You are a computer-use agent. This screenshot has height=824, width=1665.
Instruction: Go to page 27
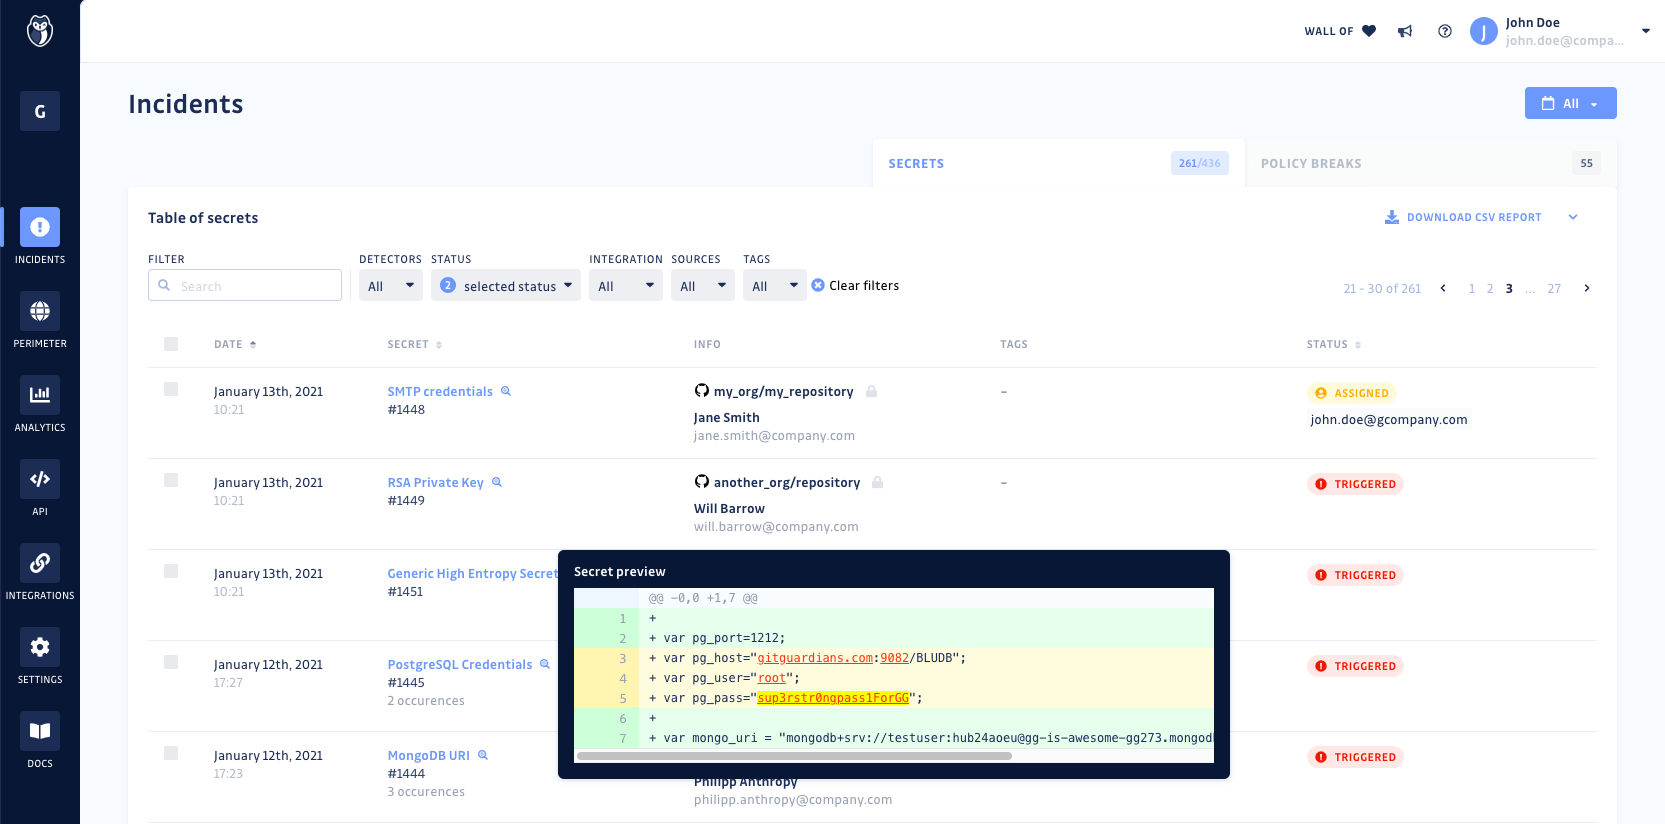point(1554,288)
